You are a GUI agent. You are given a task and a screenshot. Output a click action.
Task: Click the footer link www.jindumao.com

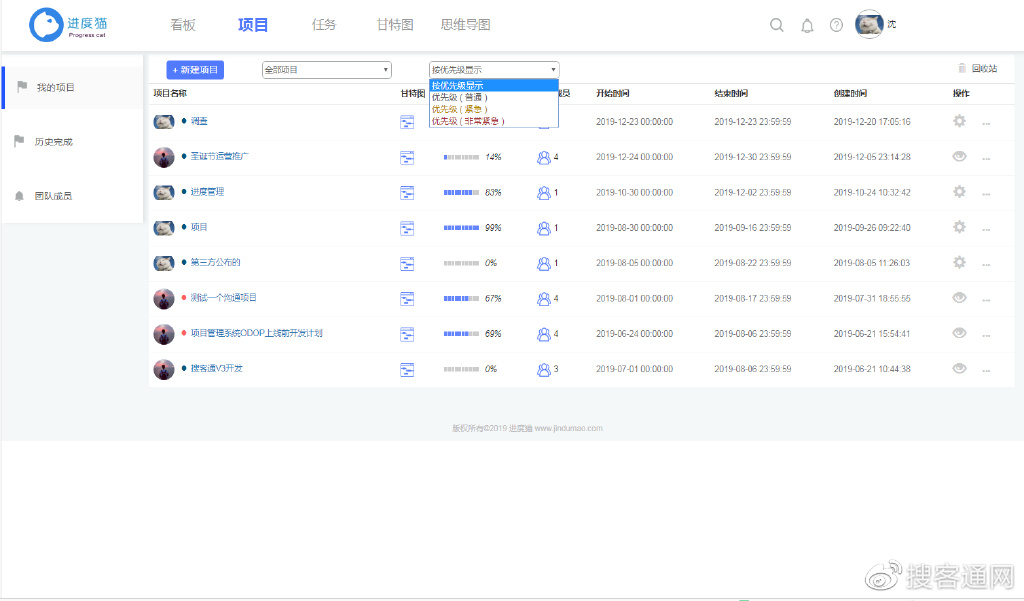click(568, 429)
